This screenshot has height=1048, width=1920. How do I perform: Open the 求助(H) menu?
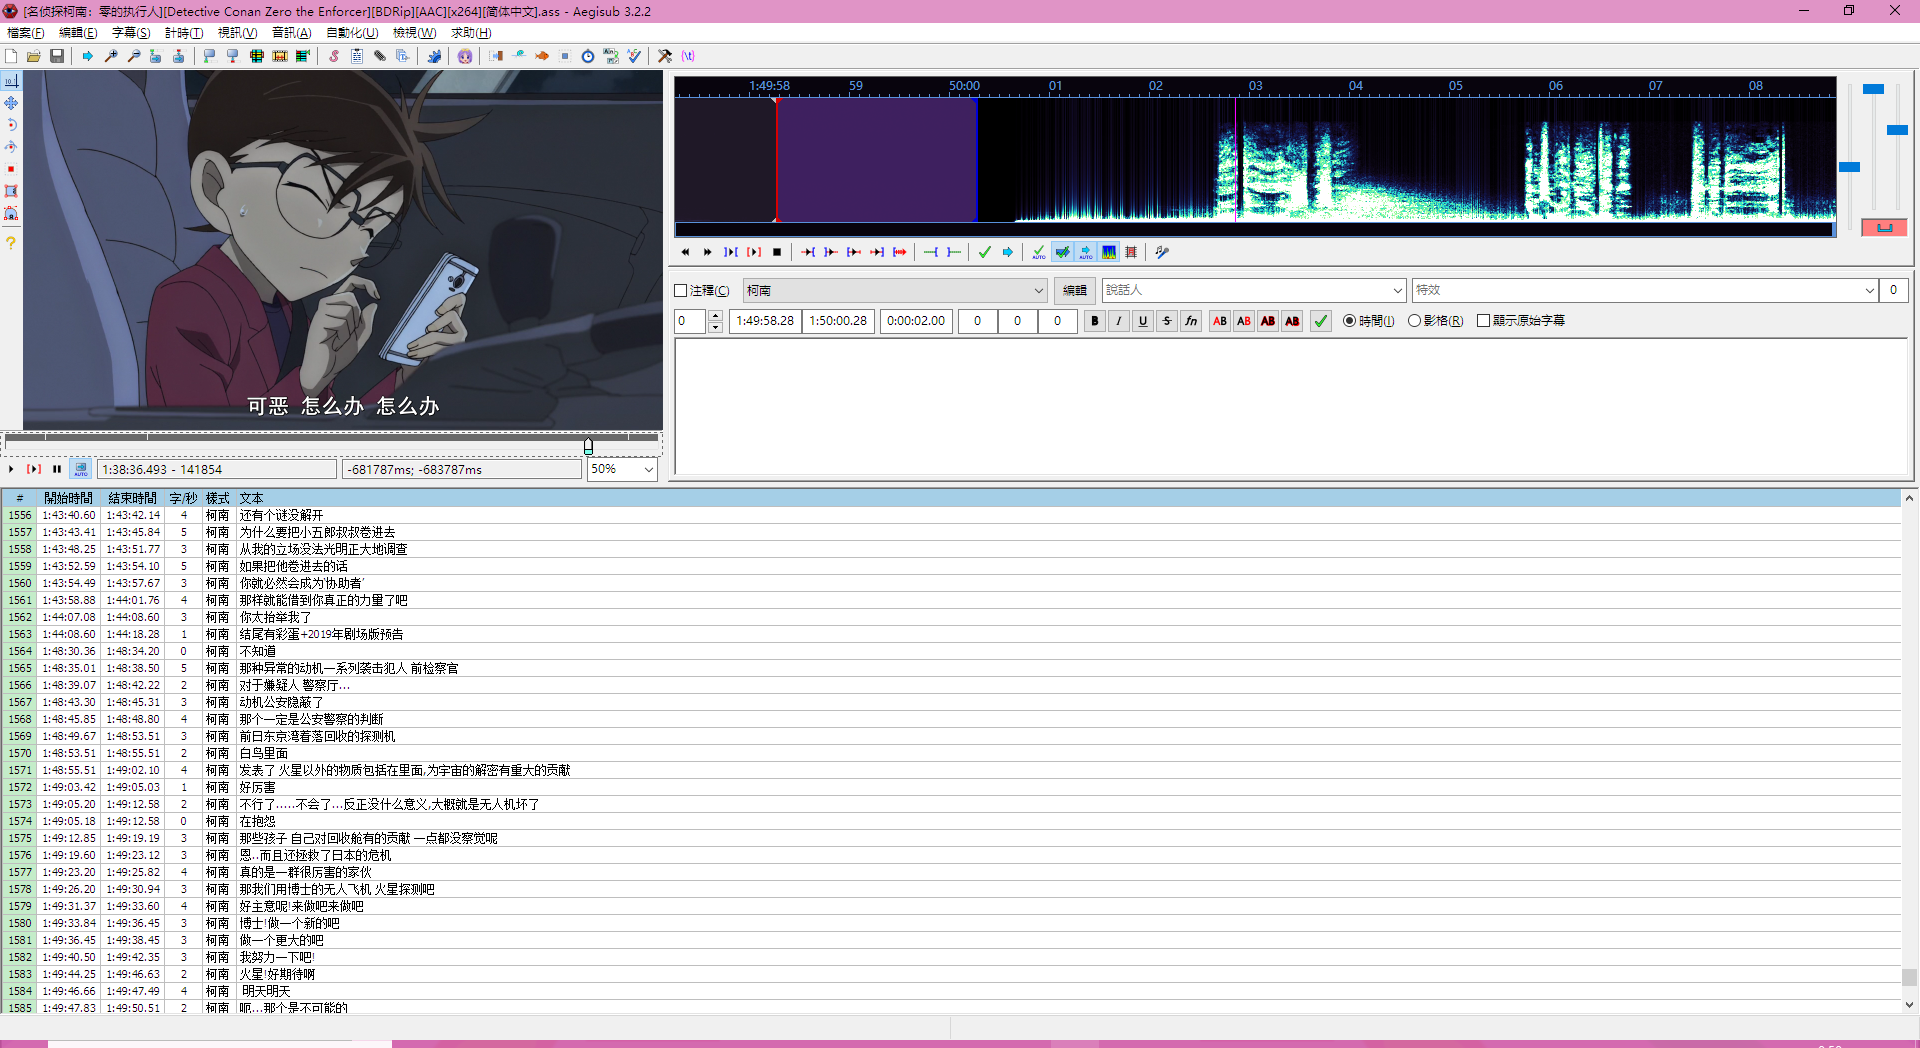point(471,33)
